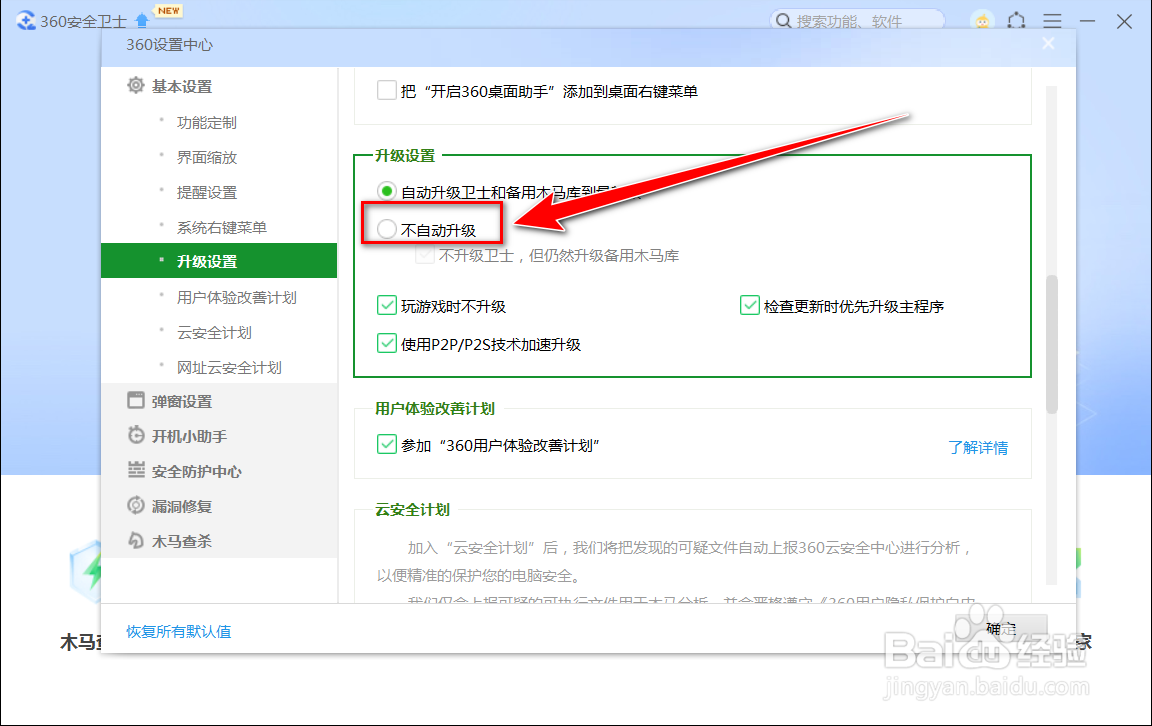
Task: Open the skin/shirt icon in the title bar
Action: point(1017,21)
